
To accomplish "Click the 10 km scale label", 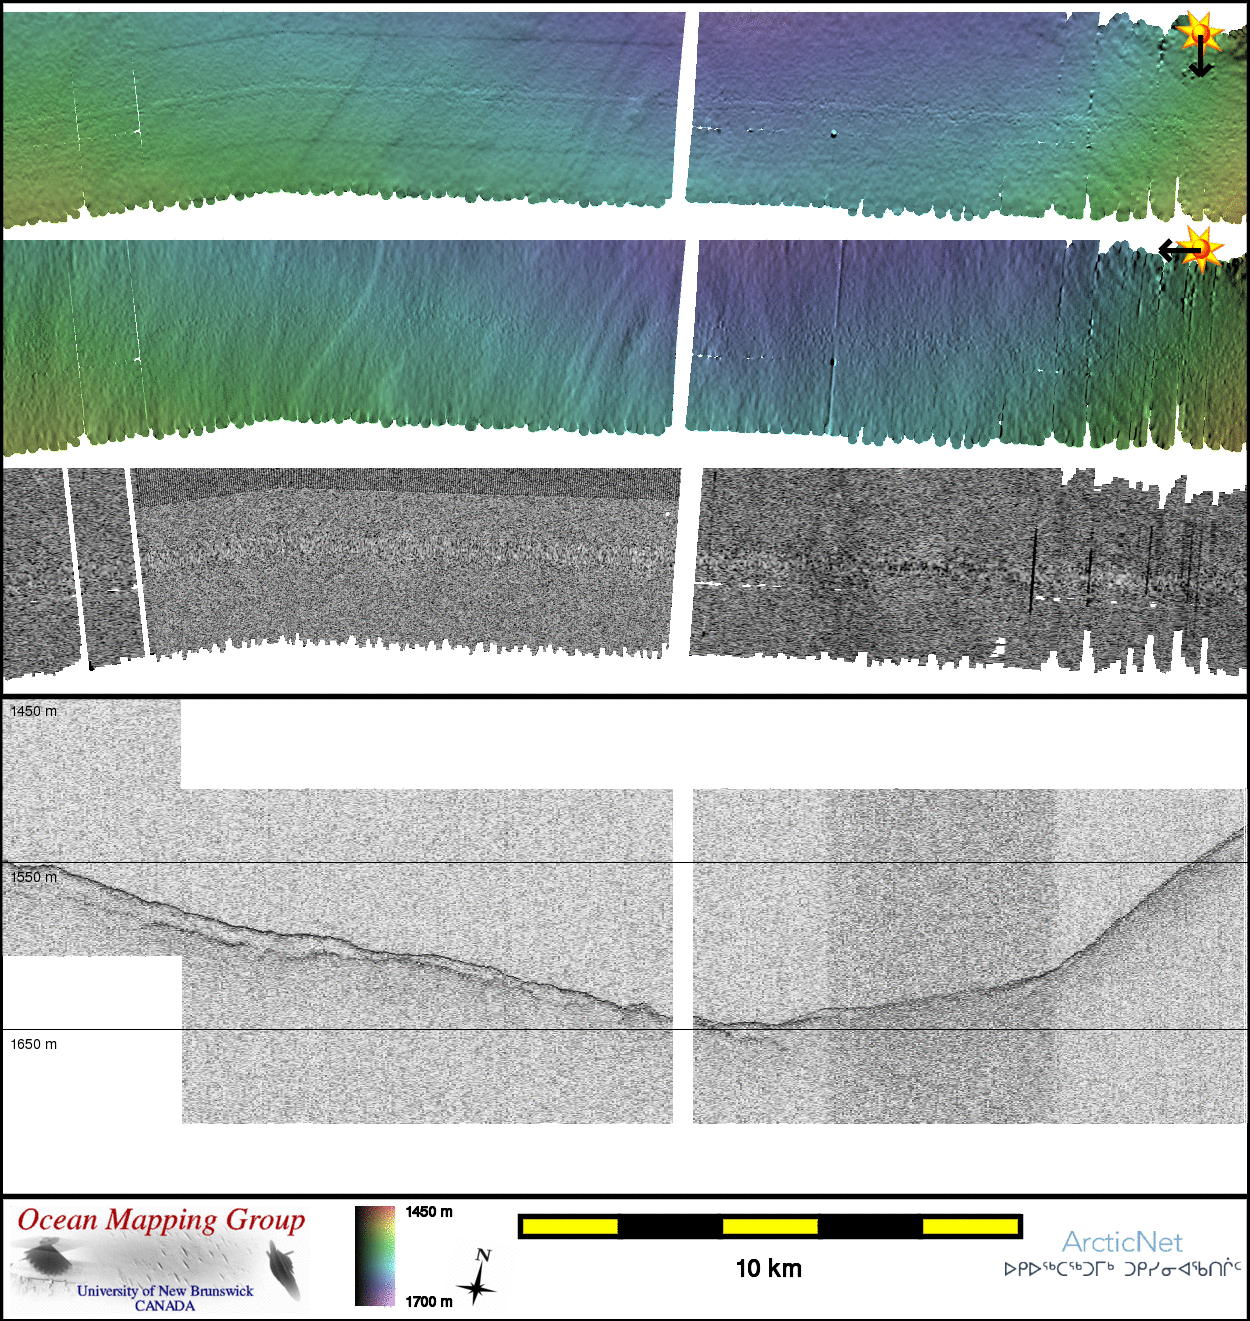I will 768,1269.
